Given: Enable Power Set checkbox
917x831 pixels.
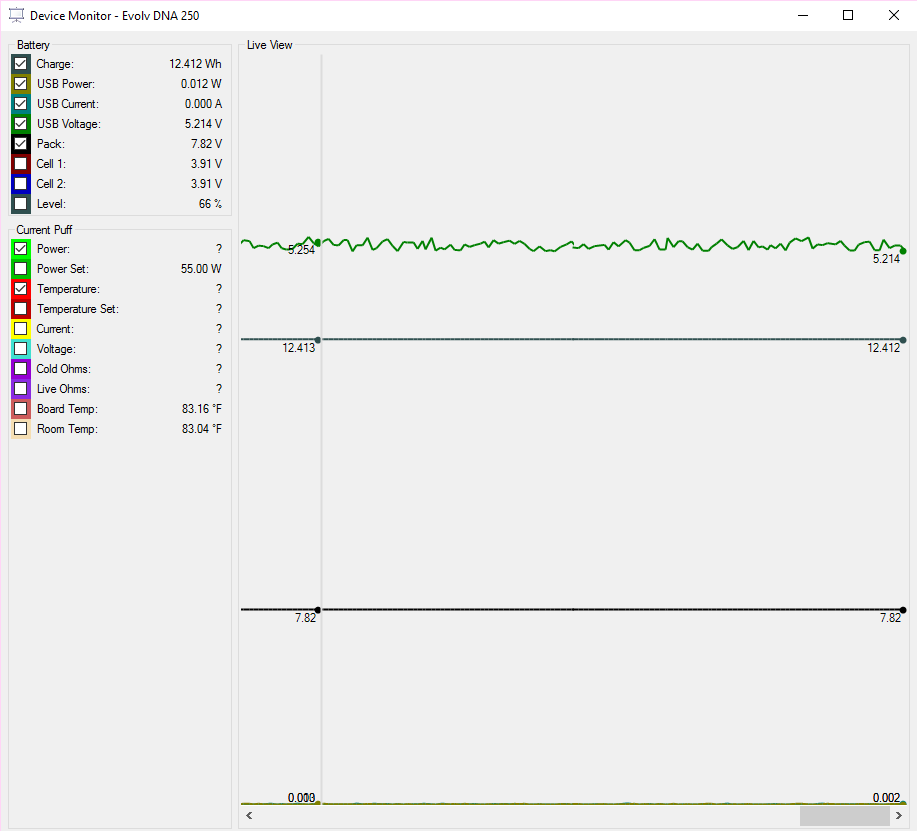Looking at the screenshot, I should coord(21,269).
